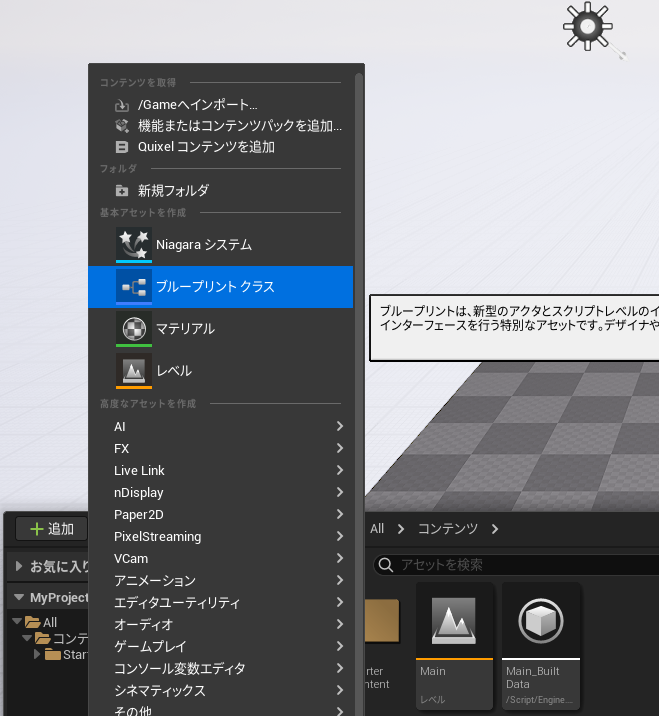Click the magnifier icon in asset search

[386, 565]
